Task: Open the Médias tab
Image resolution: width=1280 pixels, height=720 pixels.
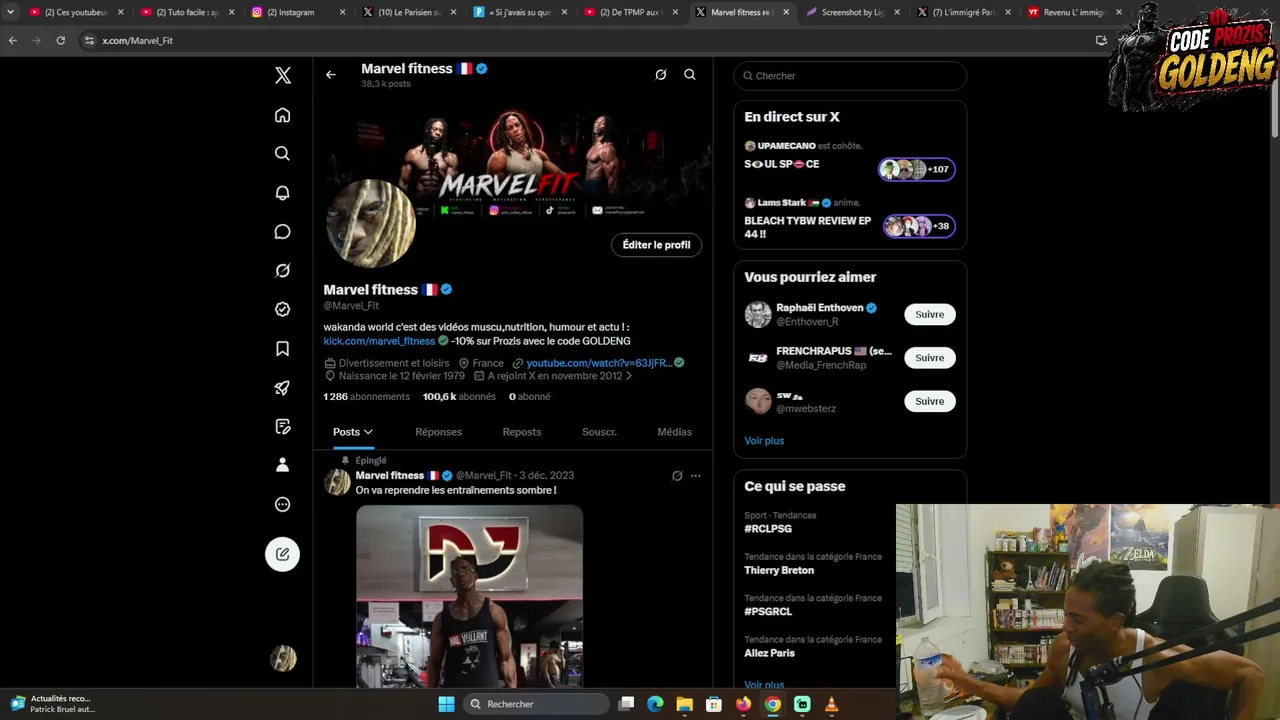Action: 675,432
